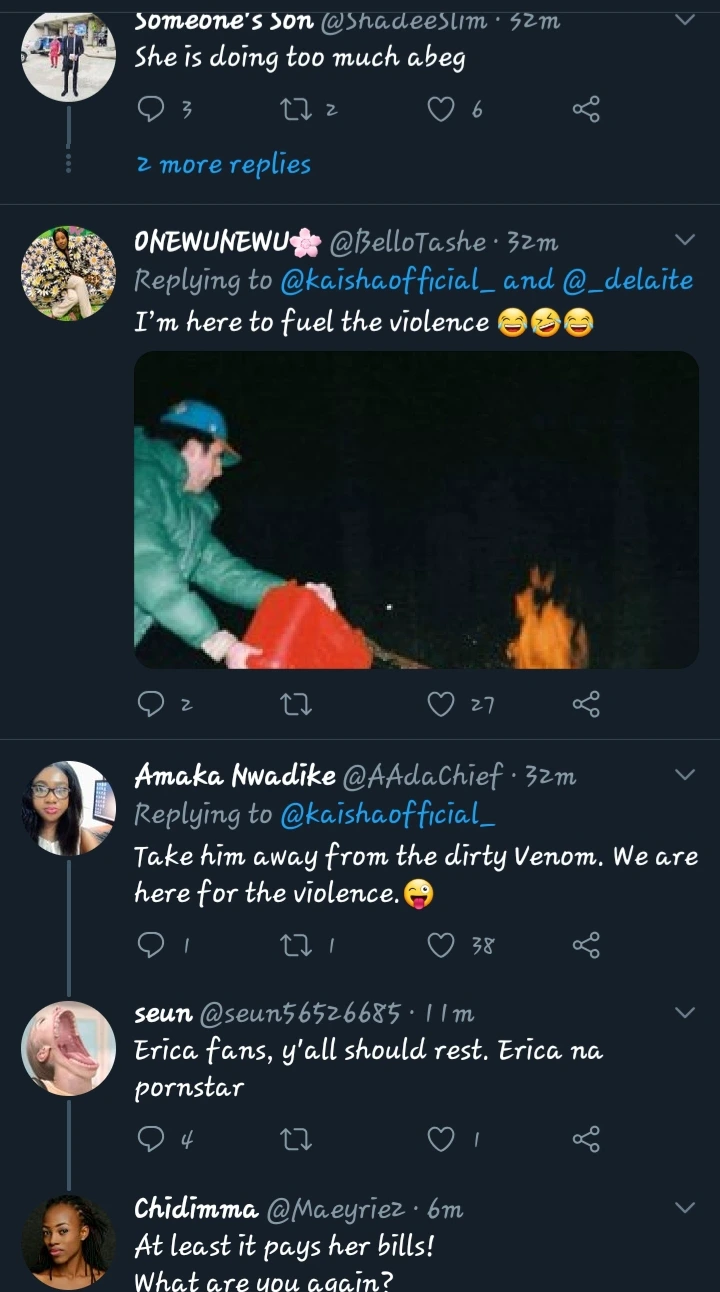Open ONEWUNEWU's profile avatar
This screenshot has width=720, height=1292.
click(x=68, y=273)
